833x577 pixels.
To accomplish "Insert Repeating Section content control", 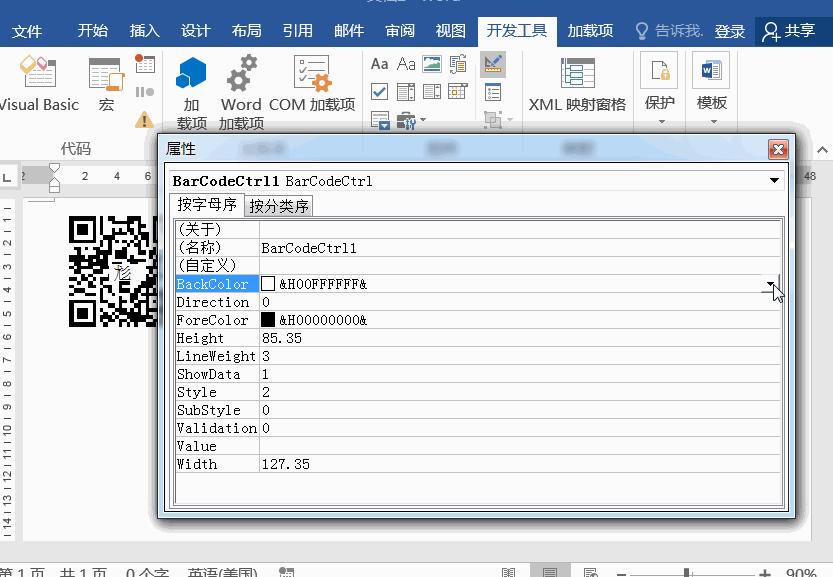I will click(x=380, y=121).
